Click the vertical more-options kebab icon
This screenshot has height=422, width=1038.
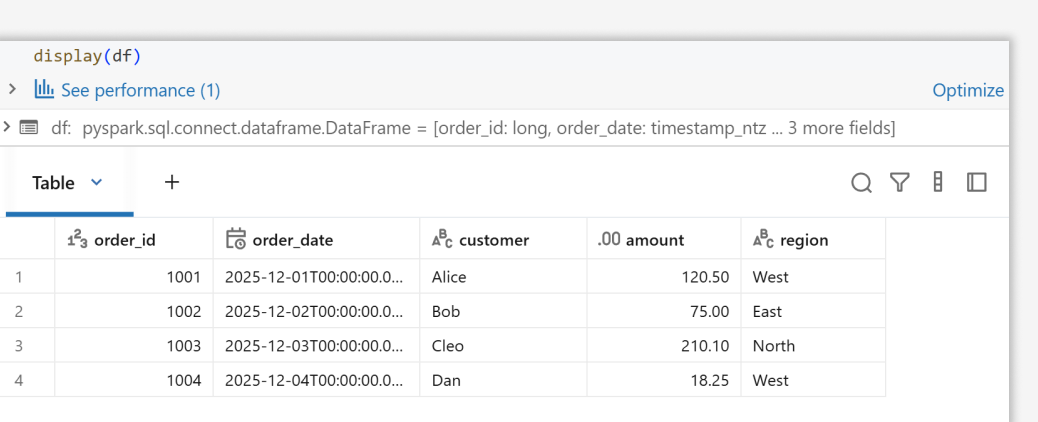click(x=938, y=182)
